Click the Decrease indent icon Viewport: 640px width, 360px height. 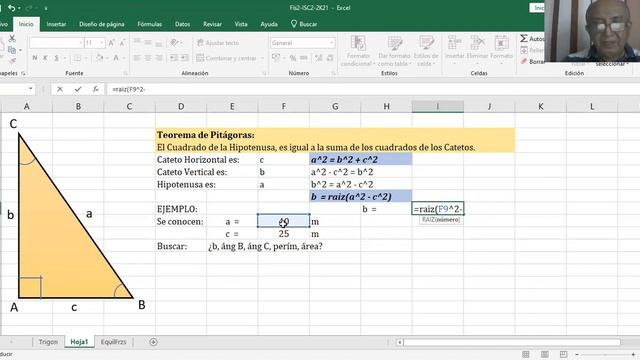174,58
